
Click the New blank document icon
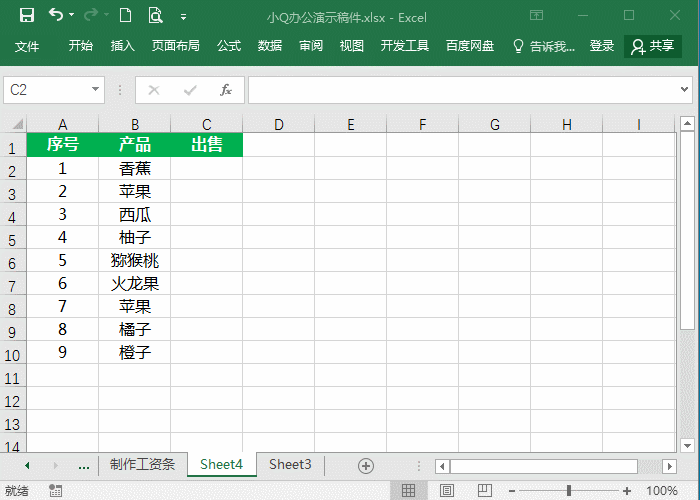tap(125, 16)
